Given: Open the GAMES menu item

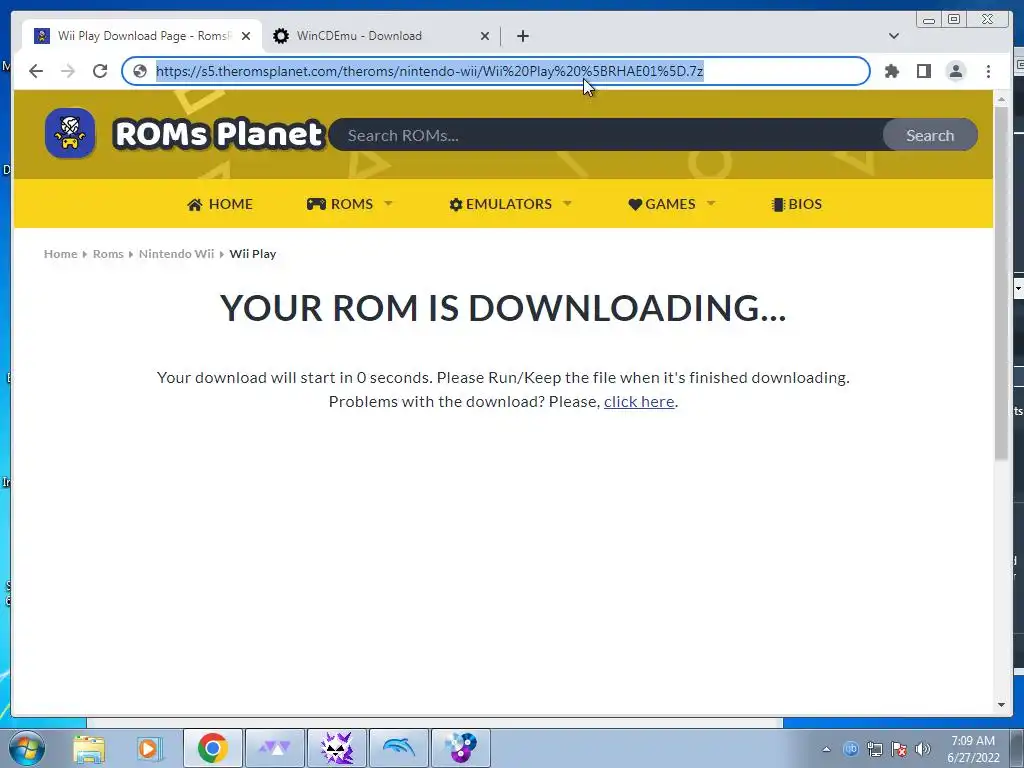Looking at the screenshot, I should [x=662, y=204].
